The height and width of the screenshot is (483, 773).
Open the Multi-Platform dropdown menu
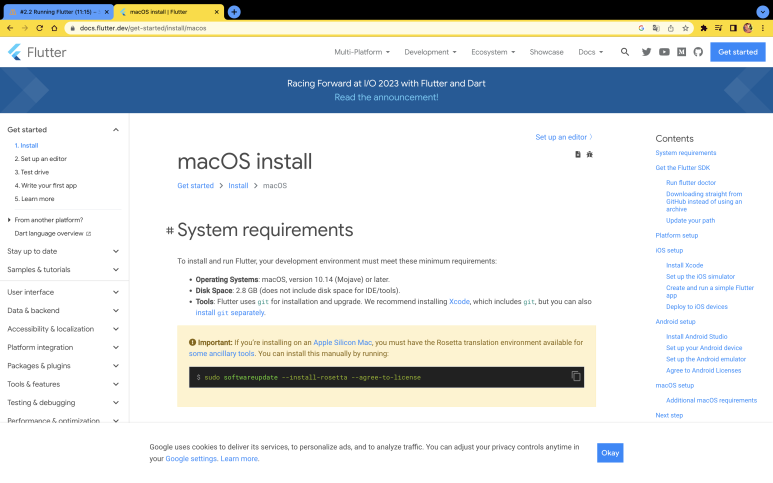(x=362, y=52)
